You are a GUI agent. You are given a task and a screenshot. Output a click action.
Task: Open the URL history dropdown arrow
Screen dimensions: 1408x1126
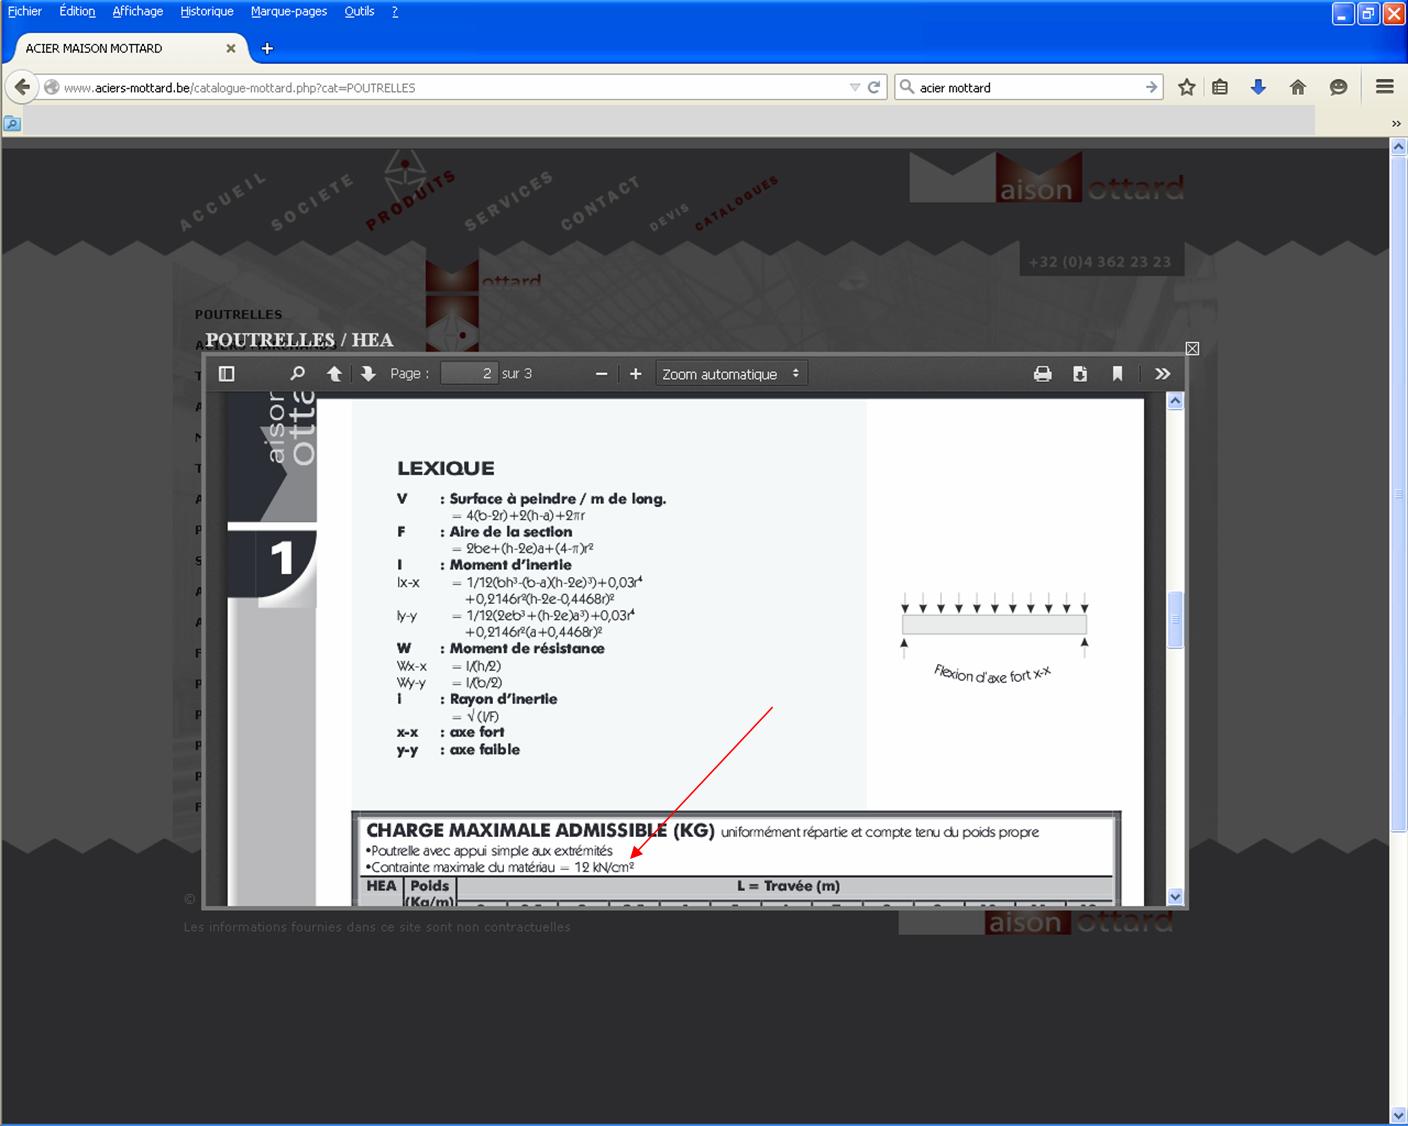click(x=854, y=88)
